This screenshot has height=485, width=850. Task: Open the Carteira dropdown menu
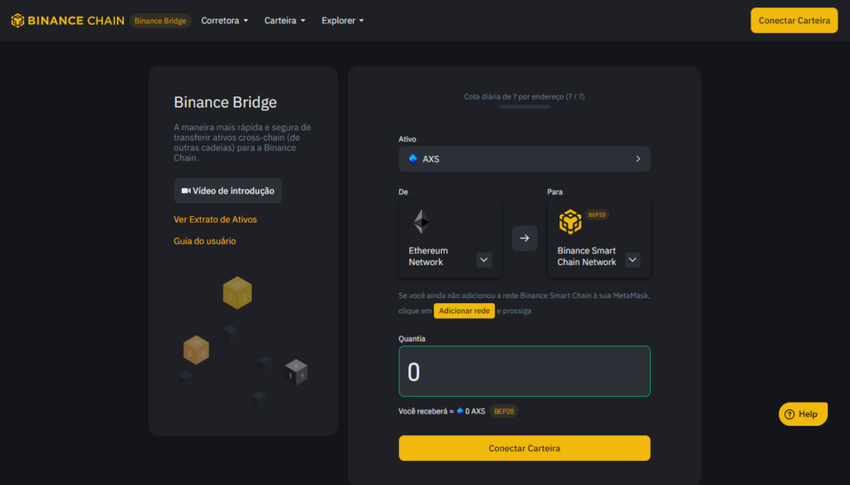tap(285, 21)
